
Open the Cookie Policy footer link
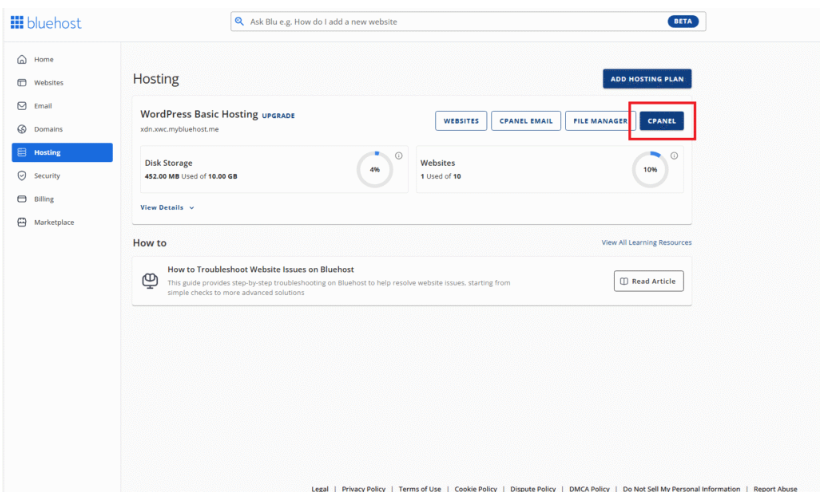point(476,489)
